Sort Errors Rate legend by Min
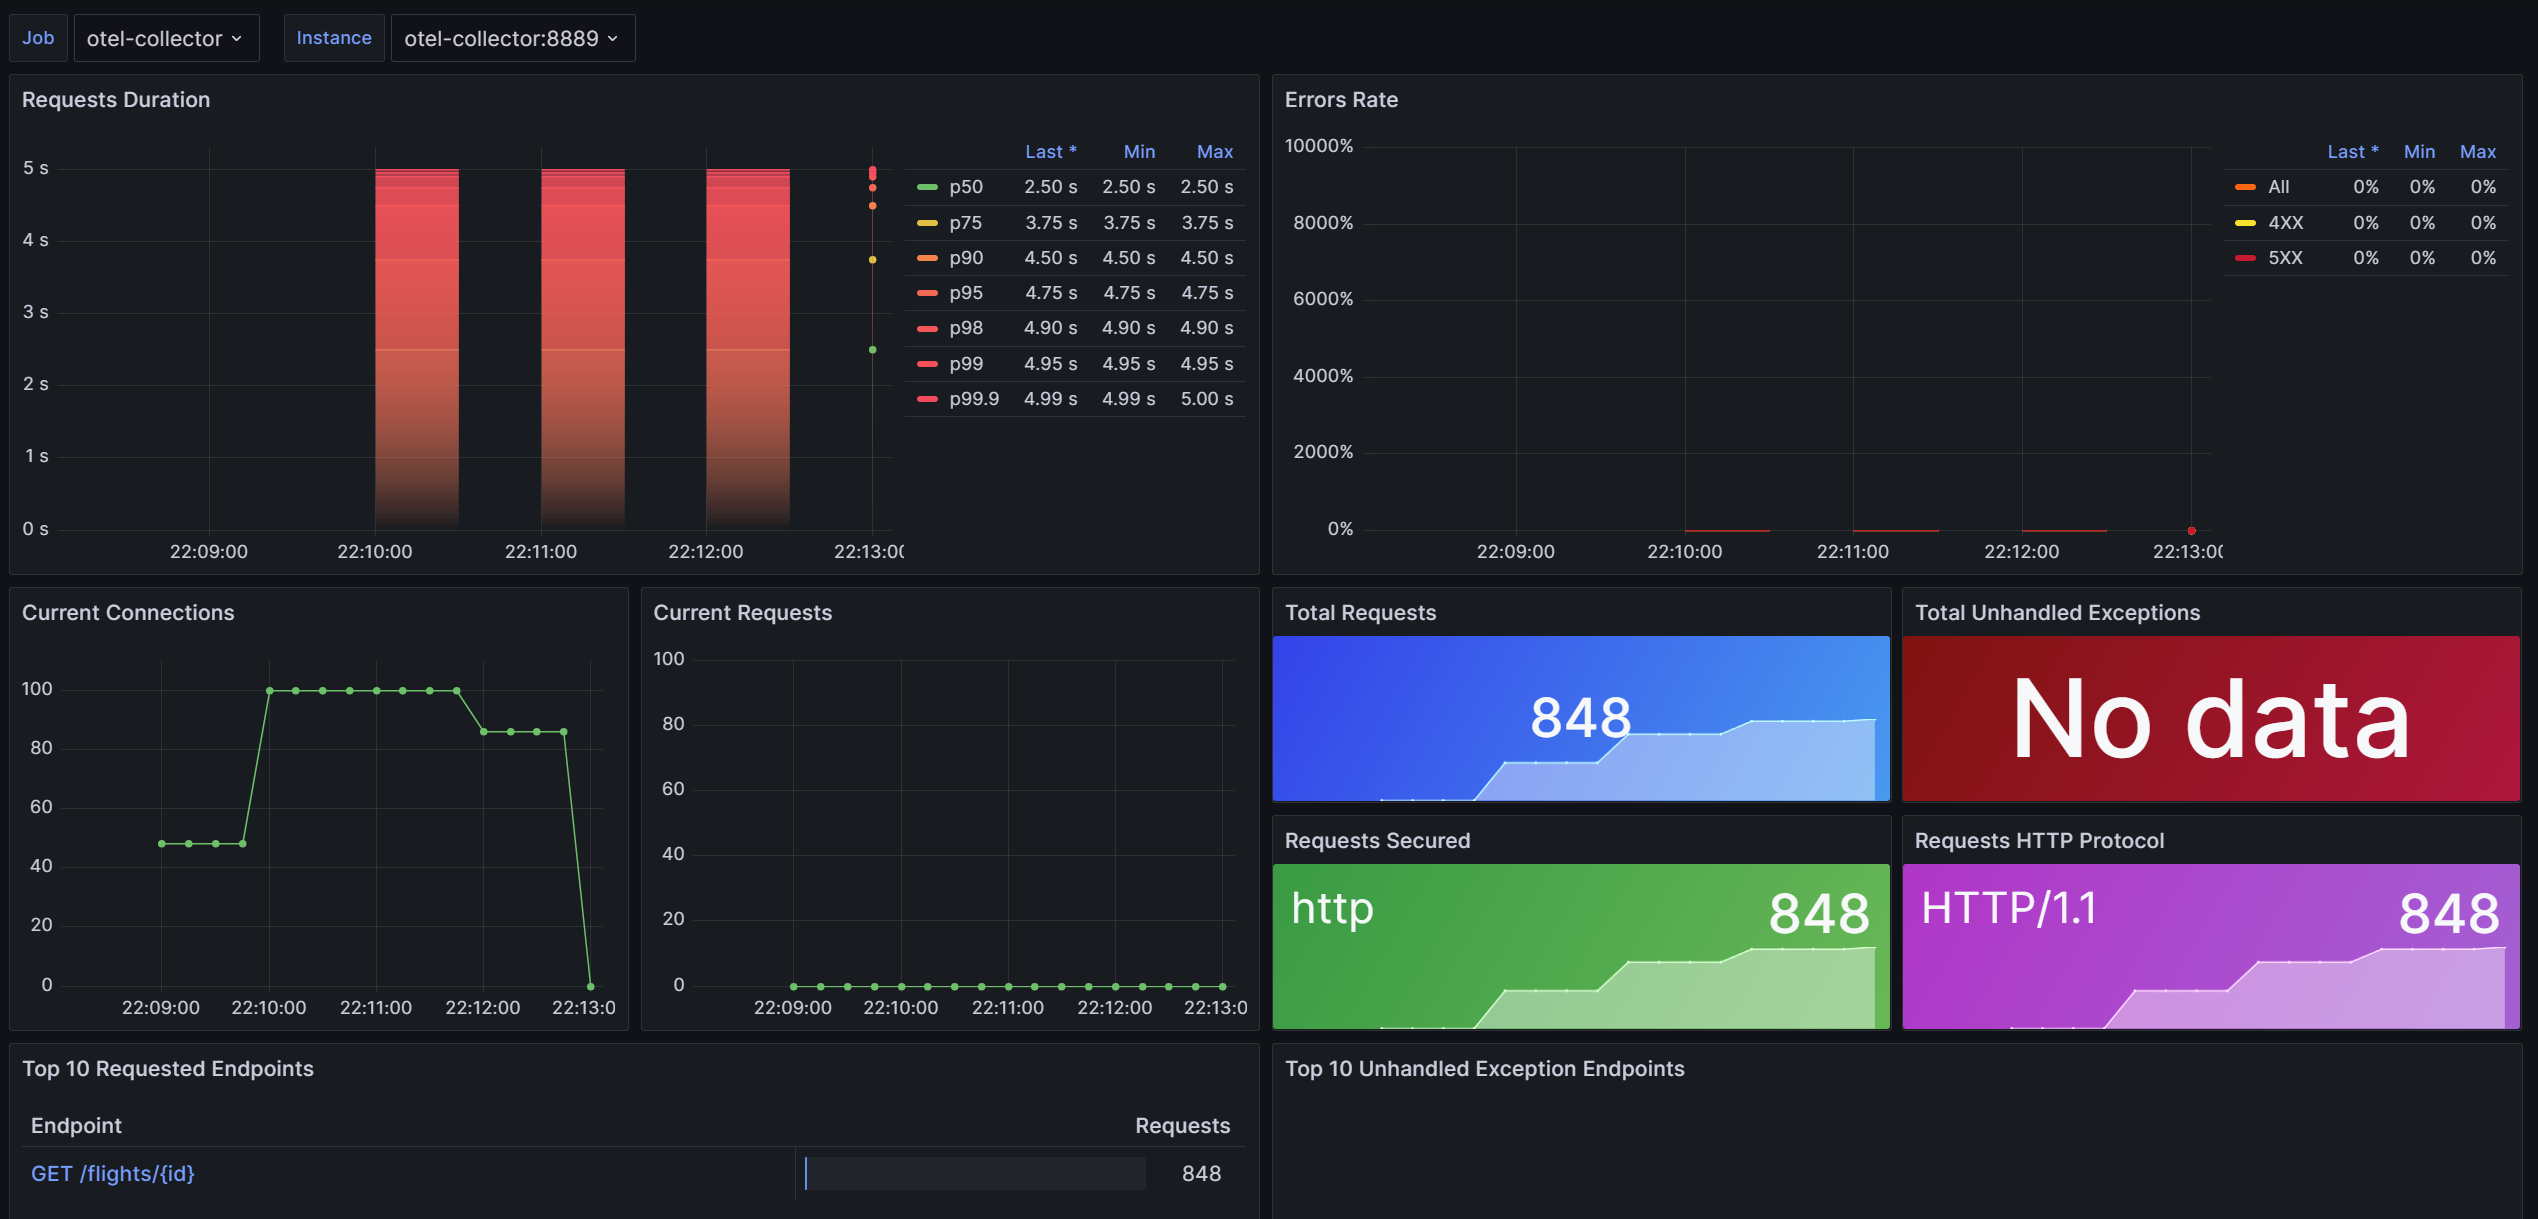 coord(2418,152)
